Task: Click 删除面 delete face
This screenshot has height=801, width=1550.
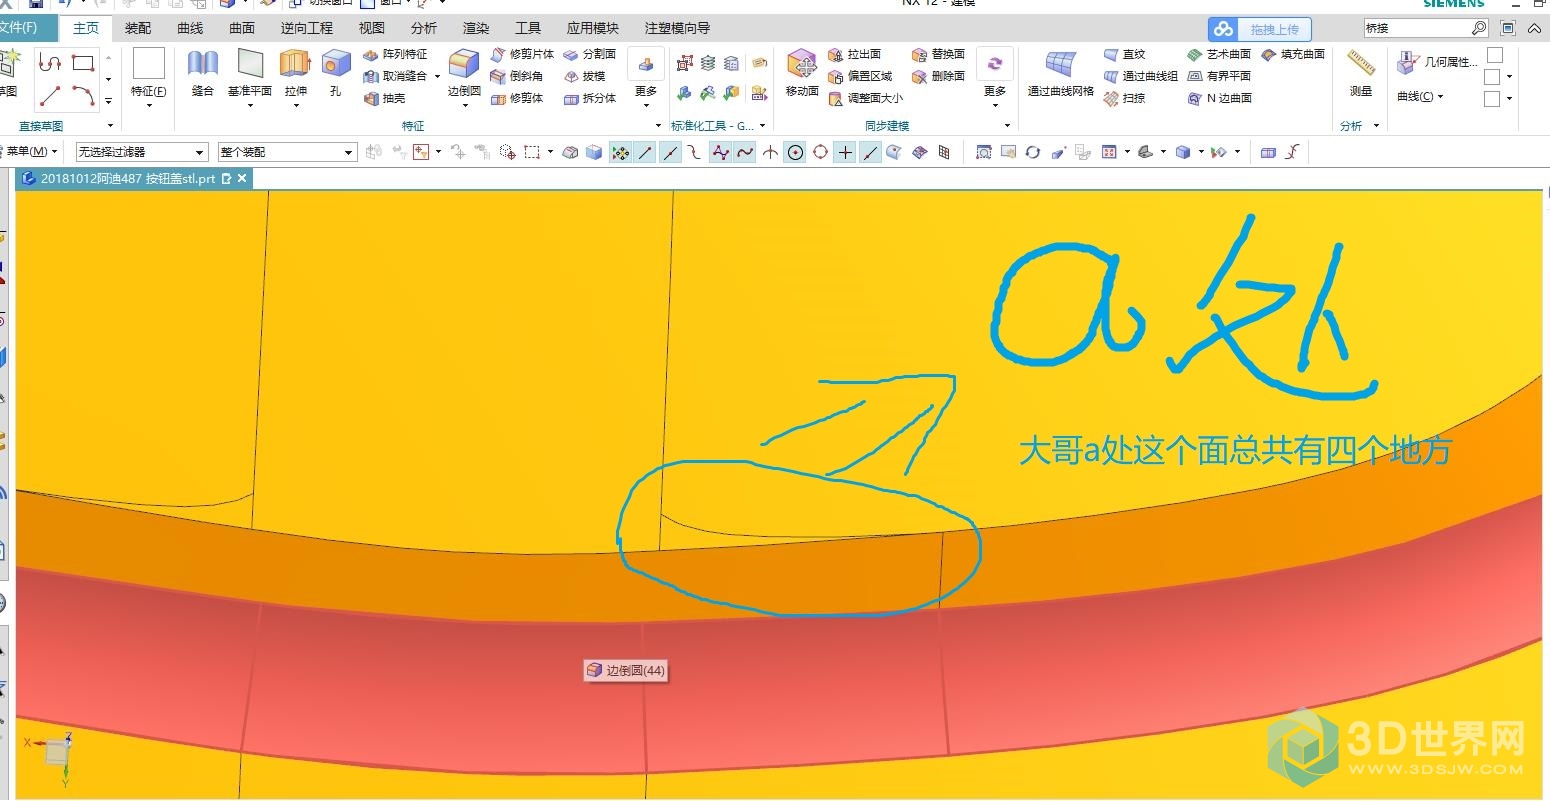Action: [x=938, y=76]
